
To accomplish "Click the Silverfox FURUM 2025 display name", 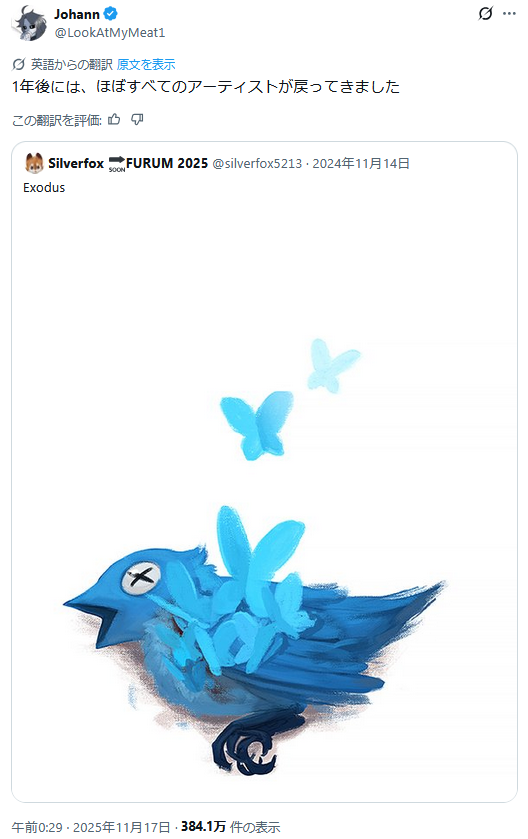I will [x=128, y=163].
